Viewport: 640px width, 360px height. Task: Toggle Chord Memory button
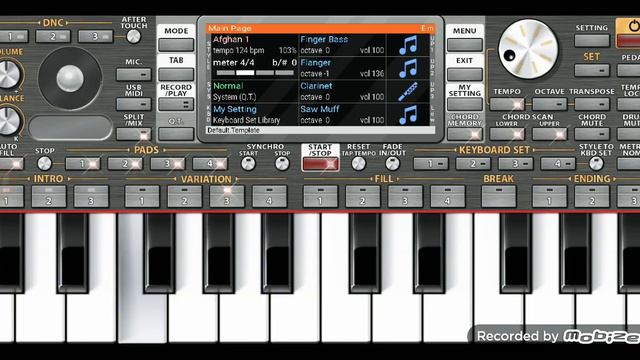464,134
